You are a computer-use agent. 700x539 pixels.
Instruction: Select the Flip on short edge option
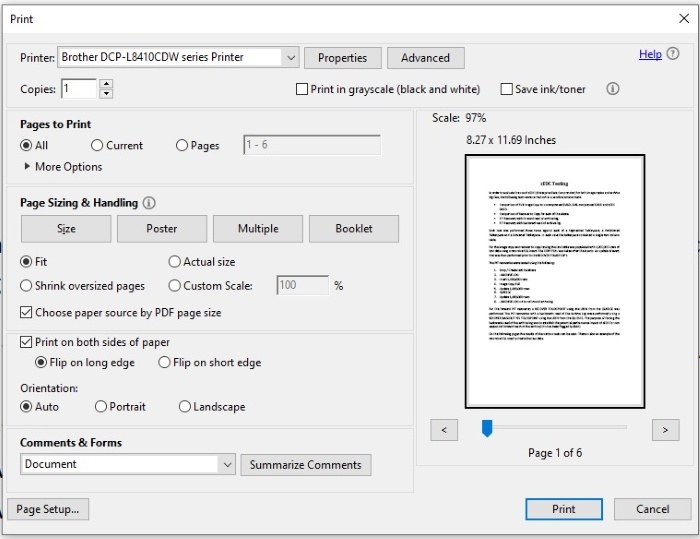pyautogui.click(x=164, y=363)
